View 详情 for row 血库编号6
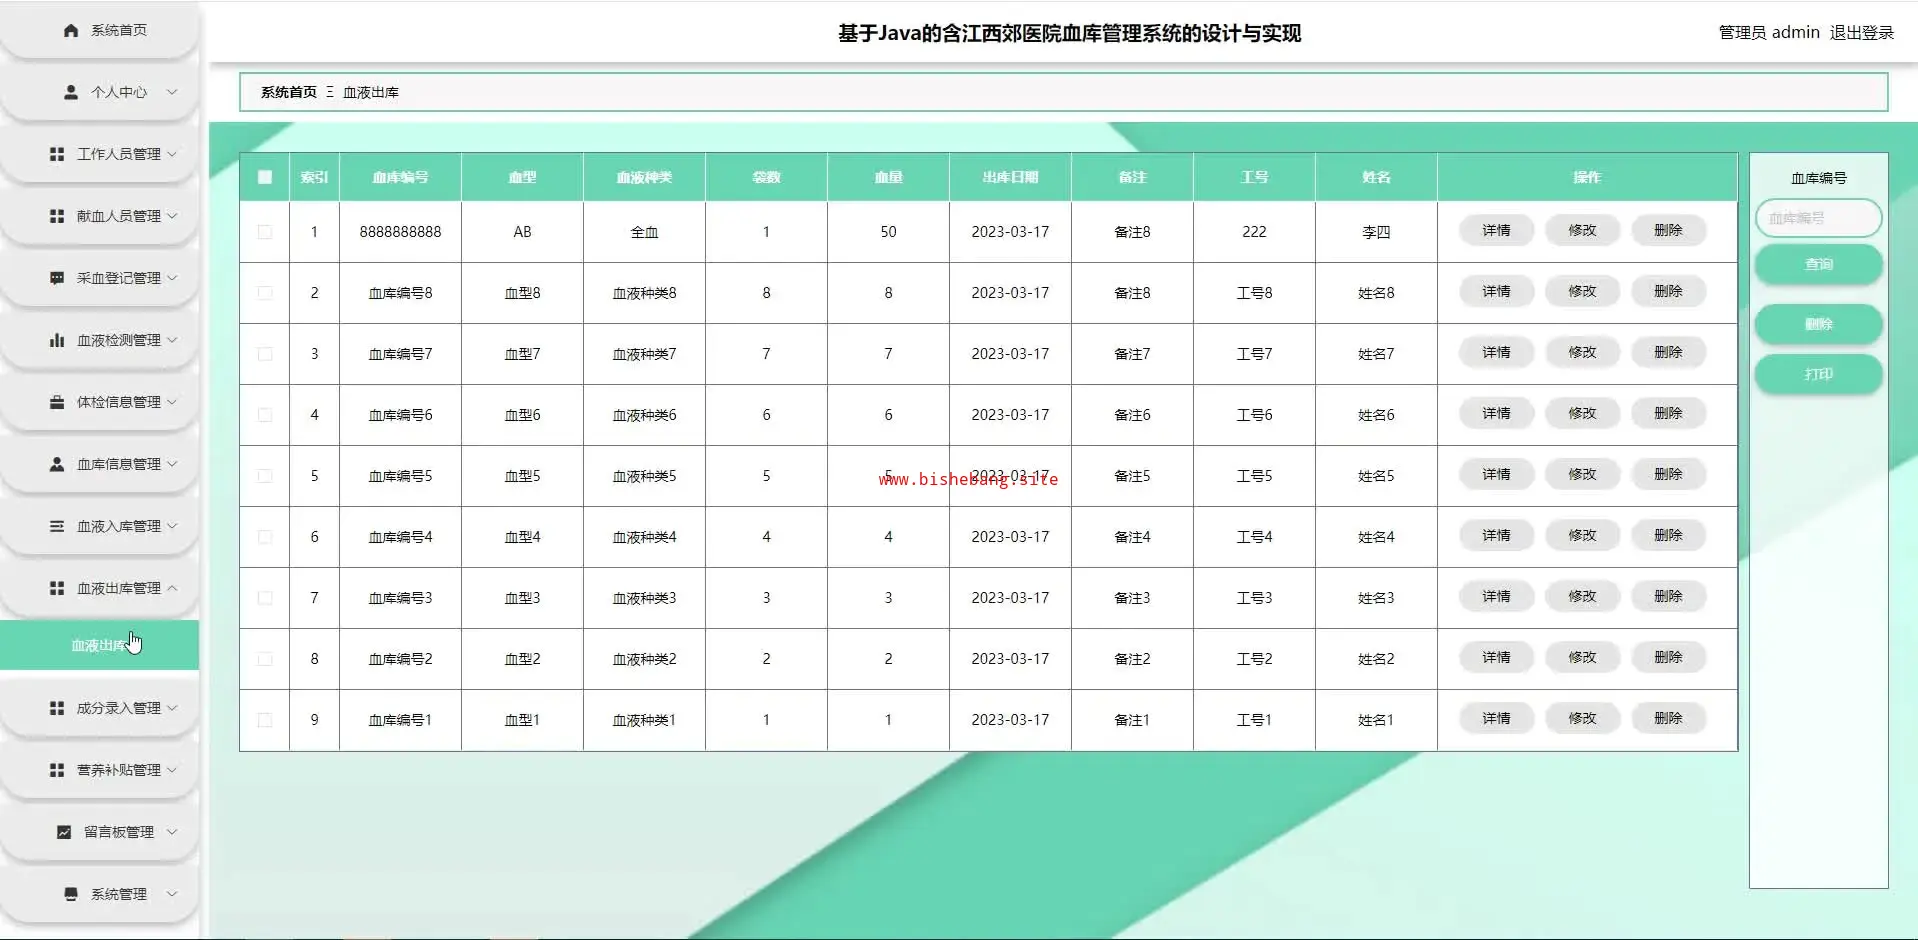Viewport: 1918px width, 940px height. [1496, 414]
